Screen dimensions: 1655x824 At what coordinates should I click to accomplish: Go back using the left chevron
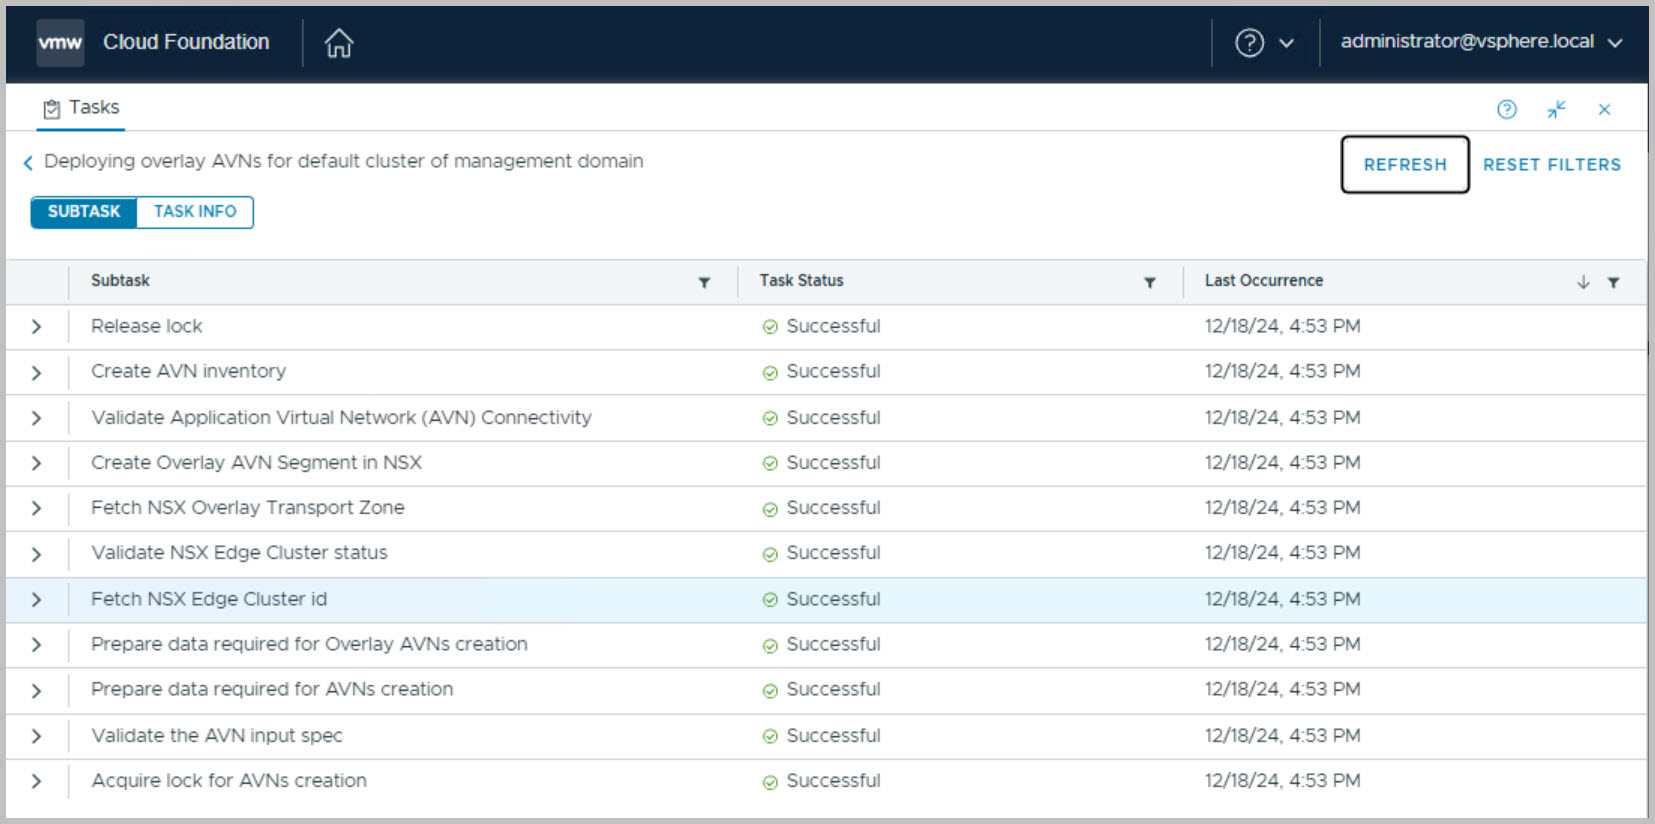point(28,163)
